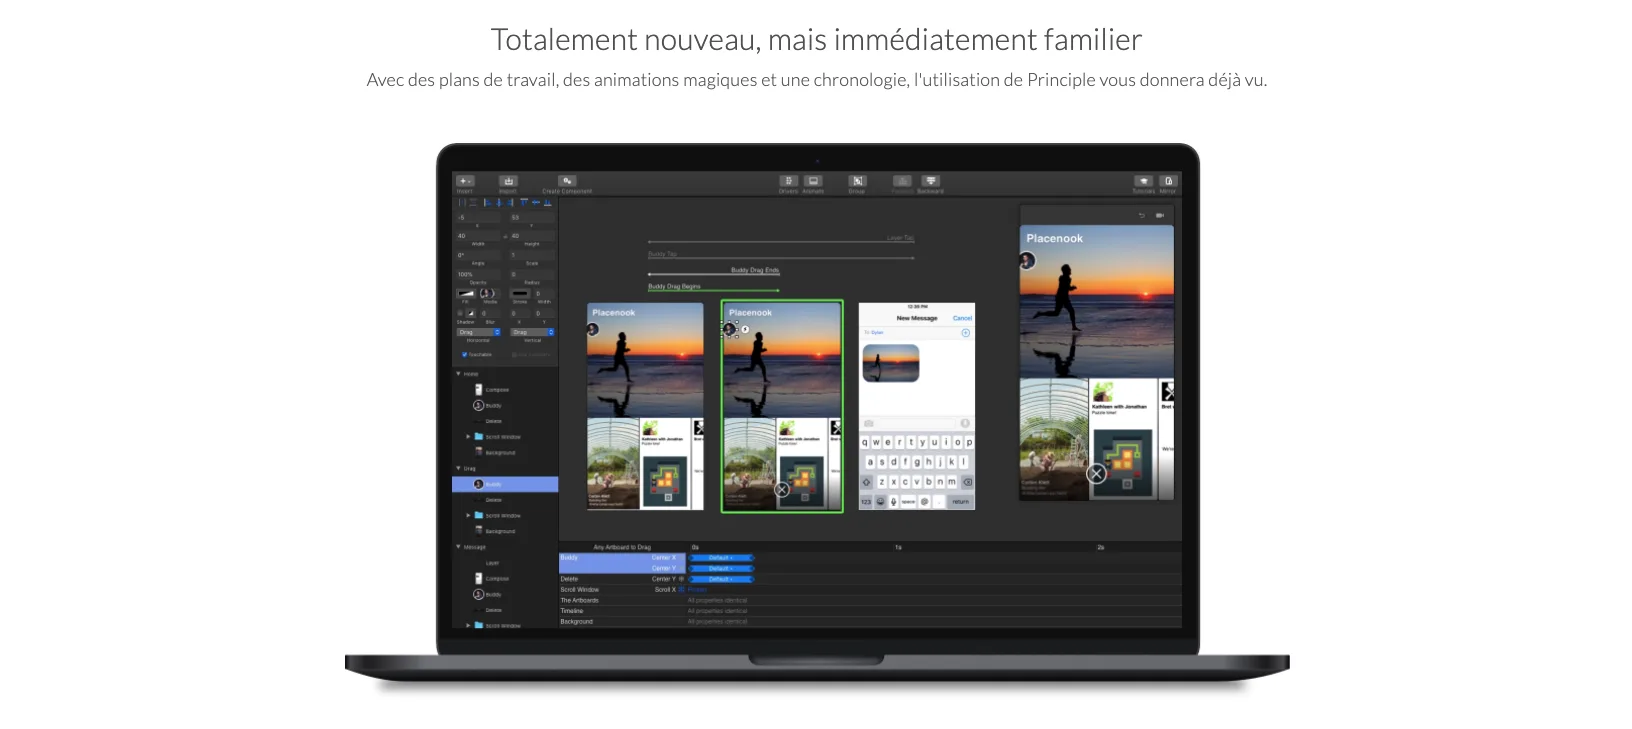Click the Backward arrange icon

coord(931,181)
